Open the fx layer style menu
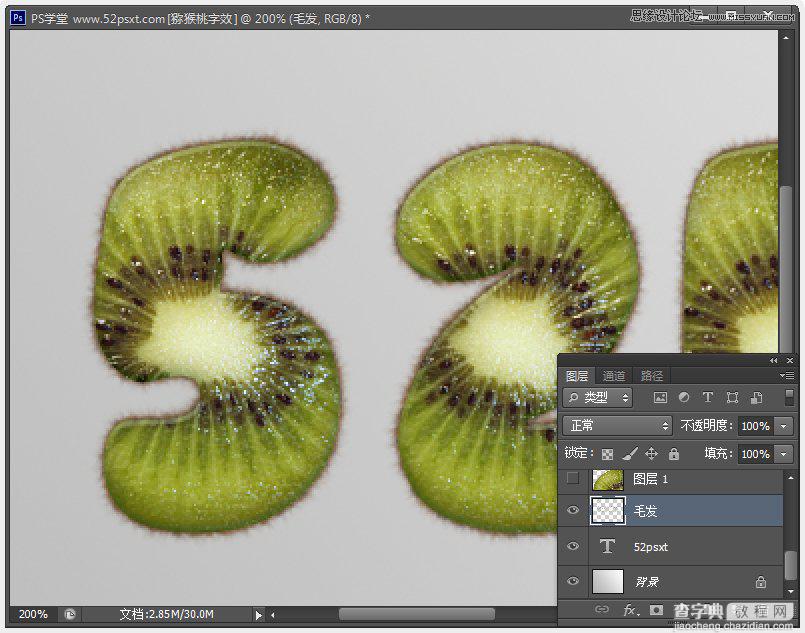This screenshot has height=633, width=805. tap(630, 610)
